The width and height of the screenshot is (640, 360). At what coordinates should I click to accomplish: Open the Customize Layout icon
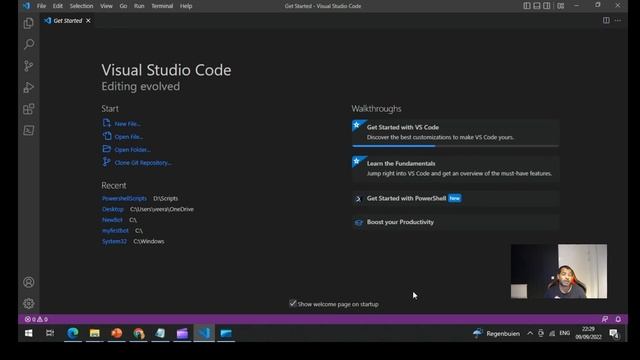pos(560,6)
